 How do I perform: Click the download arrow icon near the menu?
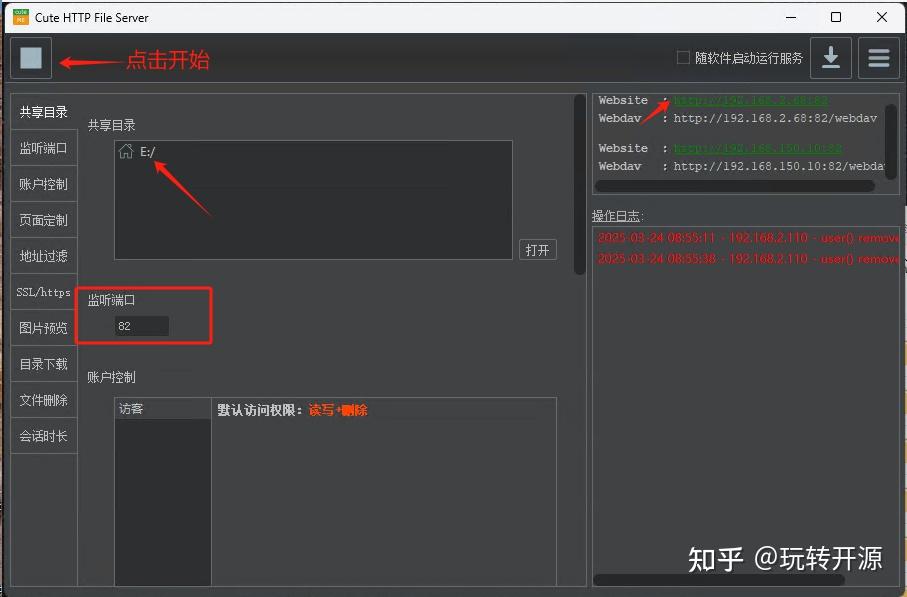pos(830,57)
